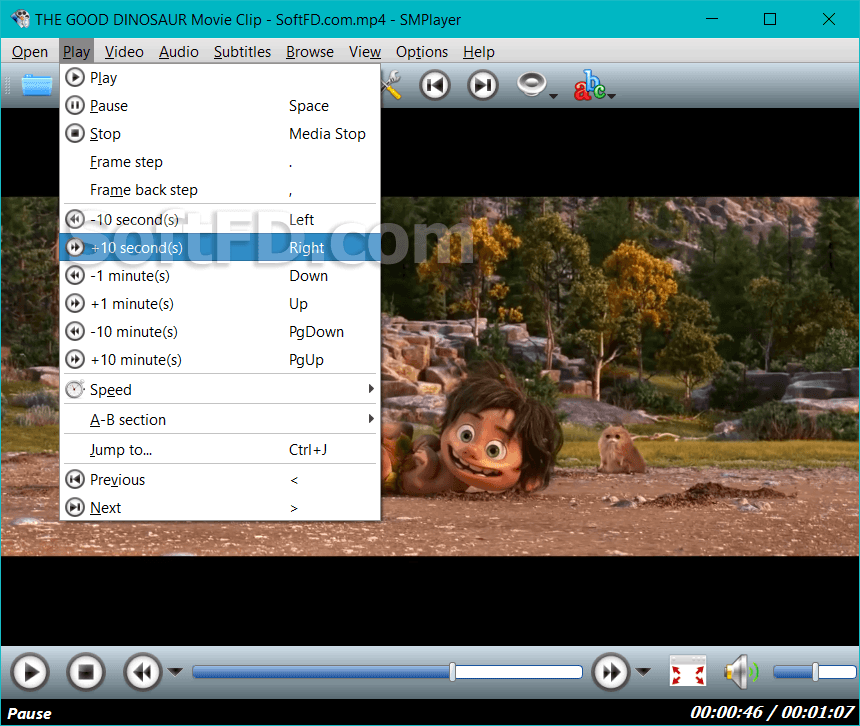Viewport: 860px width, 726px height.
Task: Select Frame back step menu entry
Action: point(220,190)
